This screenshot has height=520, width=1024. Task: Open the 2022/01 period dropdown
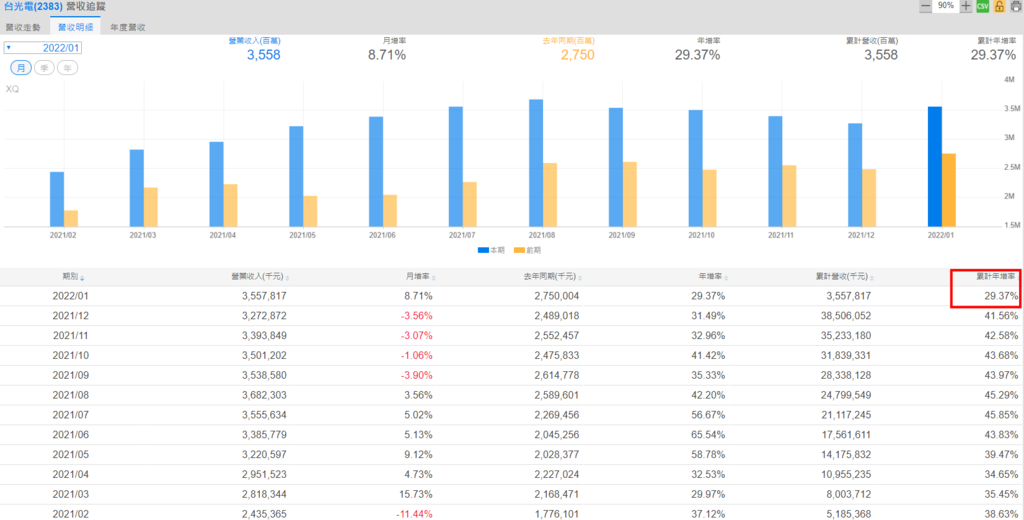coord(43,48)
